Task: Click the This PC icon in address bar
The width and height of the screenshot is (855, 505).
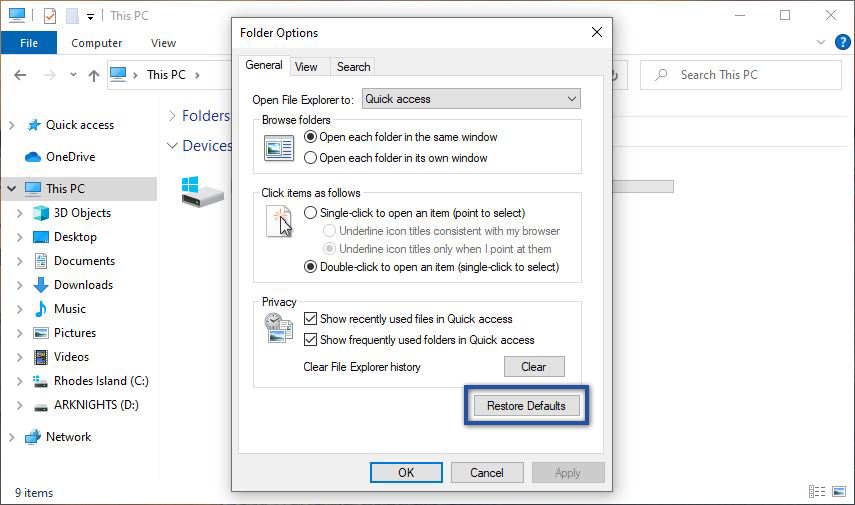Action: (x=118, y=74)
